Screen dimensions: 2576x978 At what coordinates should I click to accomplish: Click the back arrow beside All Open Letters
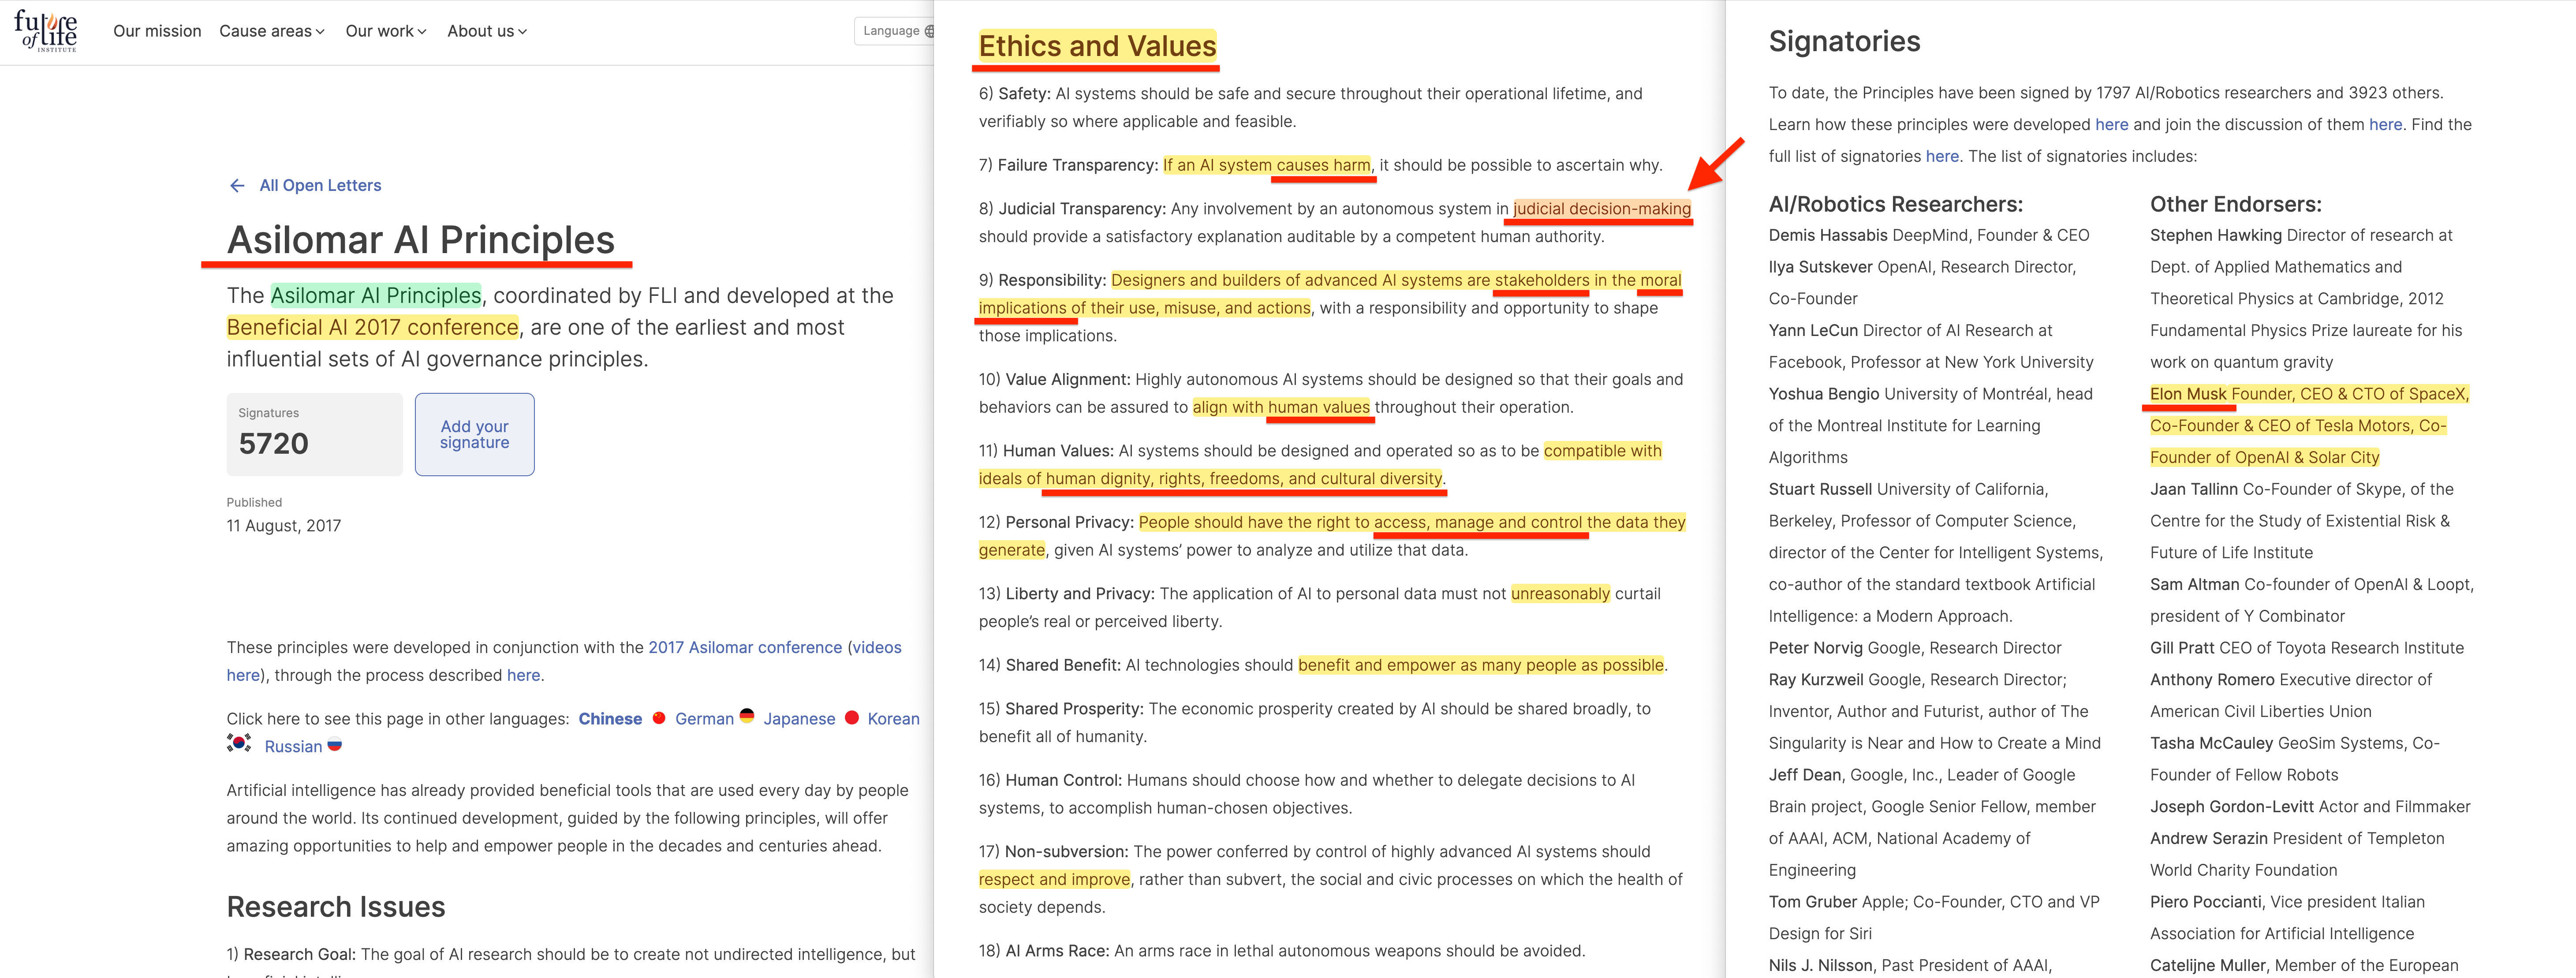click(x=237, y=186)
